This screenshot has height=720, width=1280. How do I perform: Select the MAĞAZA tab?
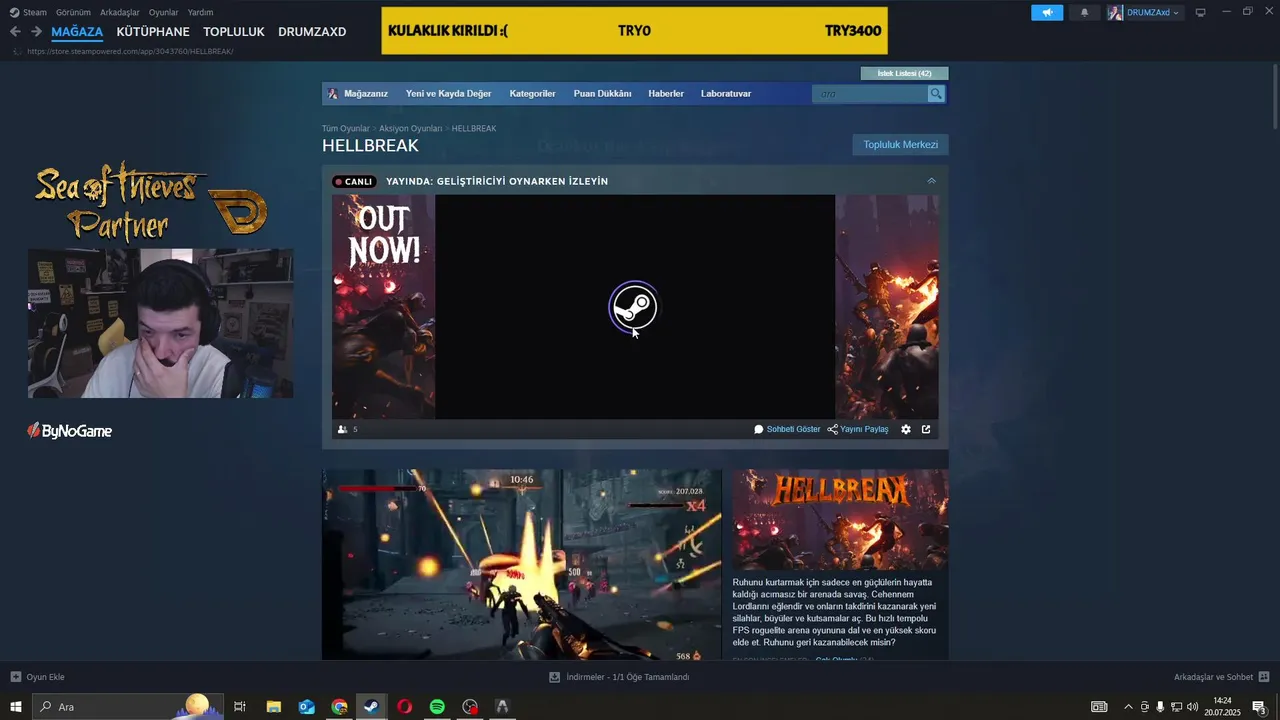[x=77, y=32]
